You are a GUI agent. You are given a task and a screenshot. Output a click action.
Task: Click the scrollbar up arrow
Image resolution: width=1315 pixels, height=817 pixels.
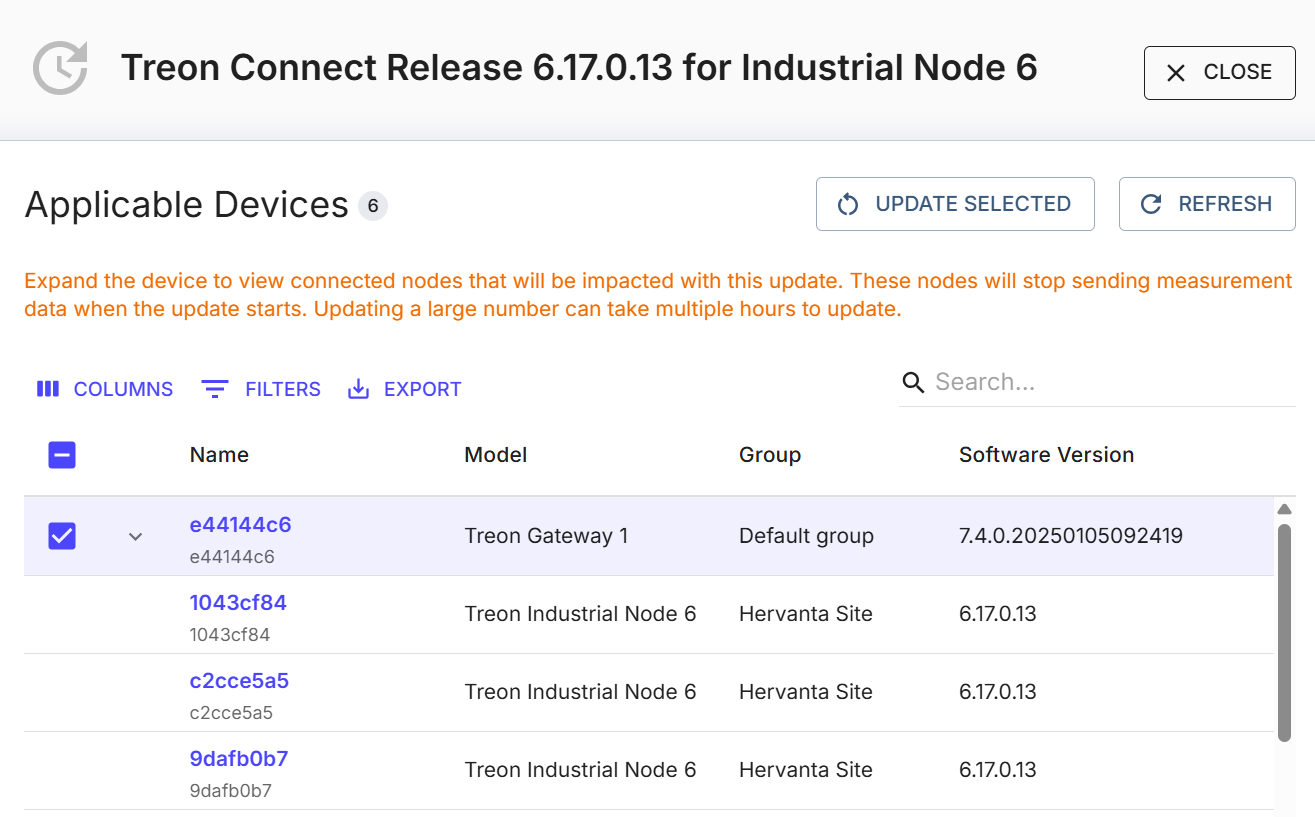click(1284, 510)
